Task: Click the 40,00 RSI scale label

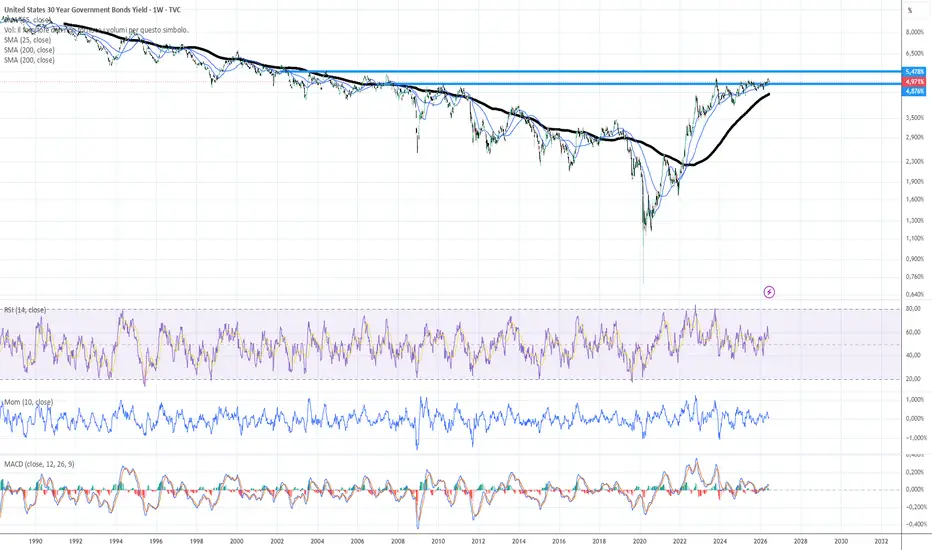Action: click(913, 355)
